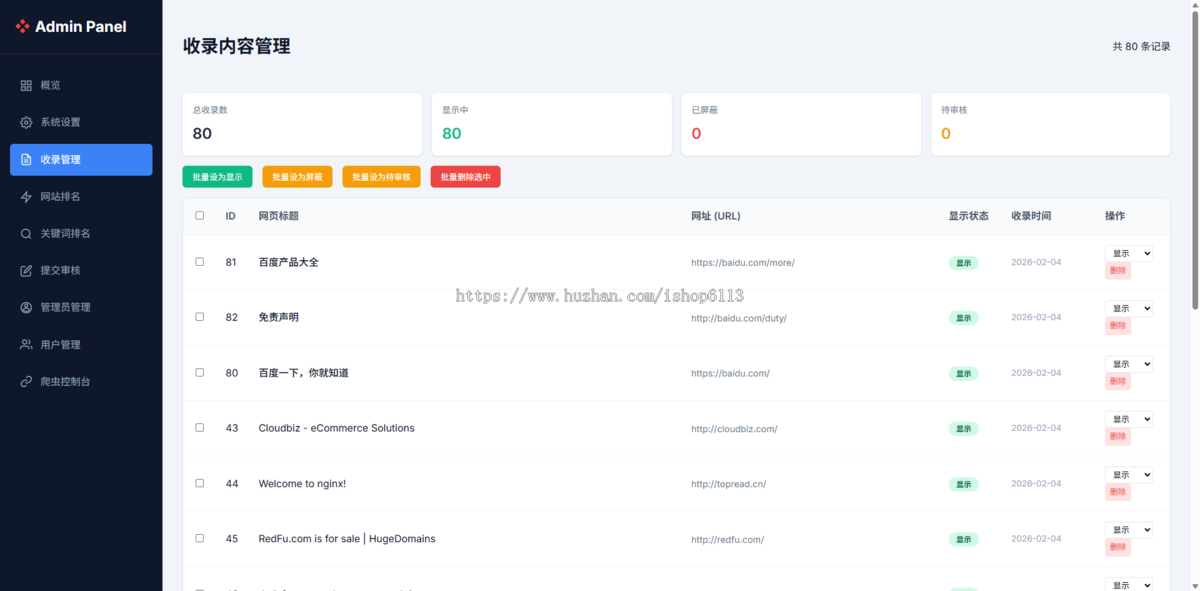Tick the checkbox for RedFu.com row
Image resolution: width=1200 pixels, height=591 pixels.
click(x=200, y=538)
